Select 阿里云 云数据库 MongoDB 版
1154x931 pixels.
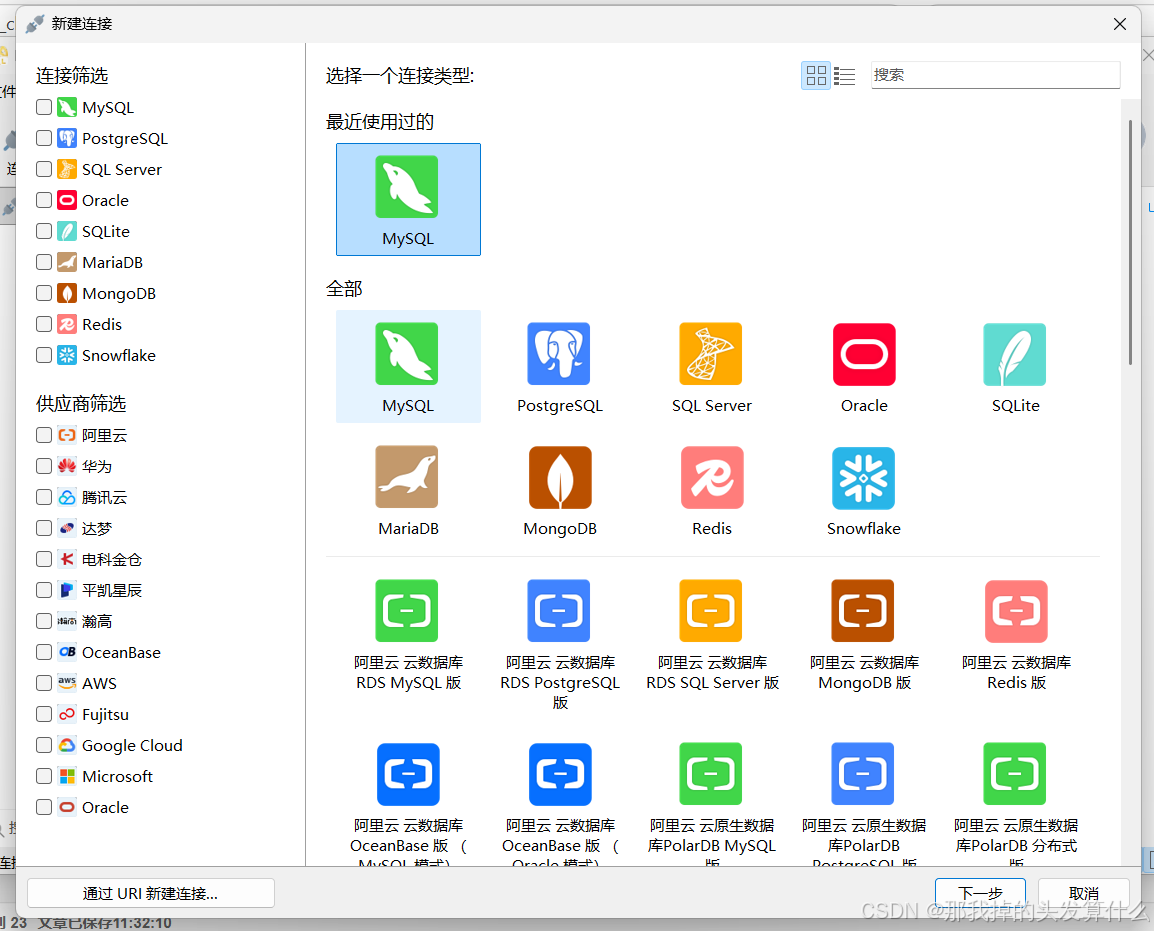pyautogui.click(x=864, y=635)
